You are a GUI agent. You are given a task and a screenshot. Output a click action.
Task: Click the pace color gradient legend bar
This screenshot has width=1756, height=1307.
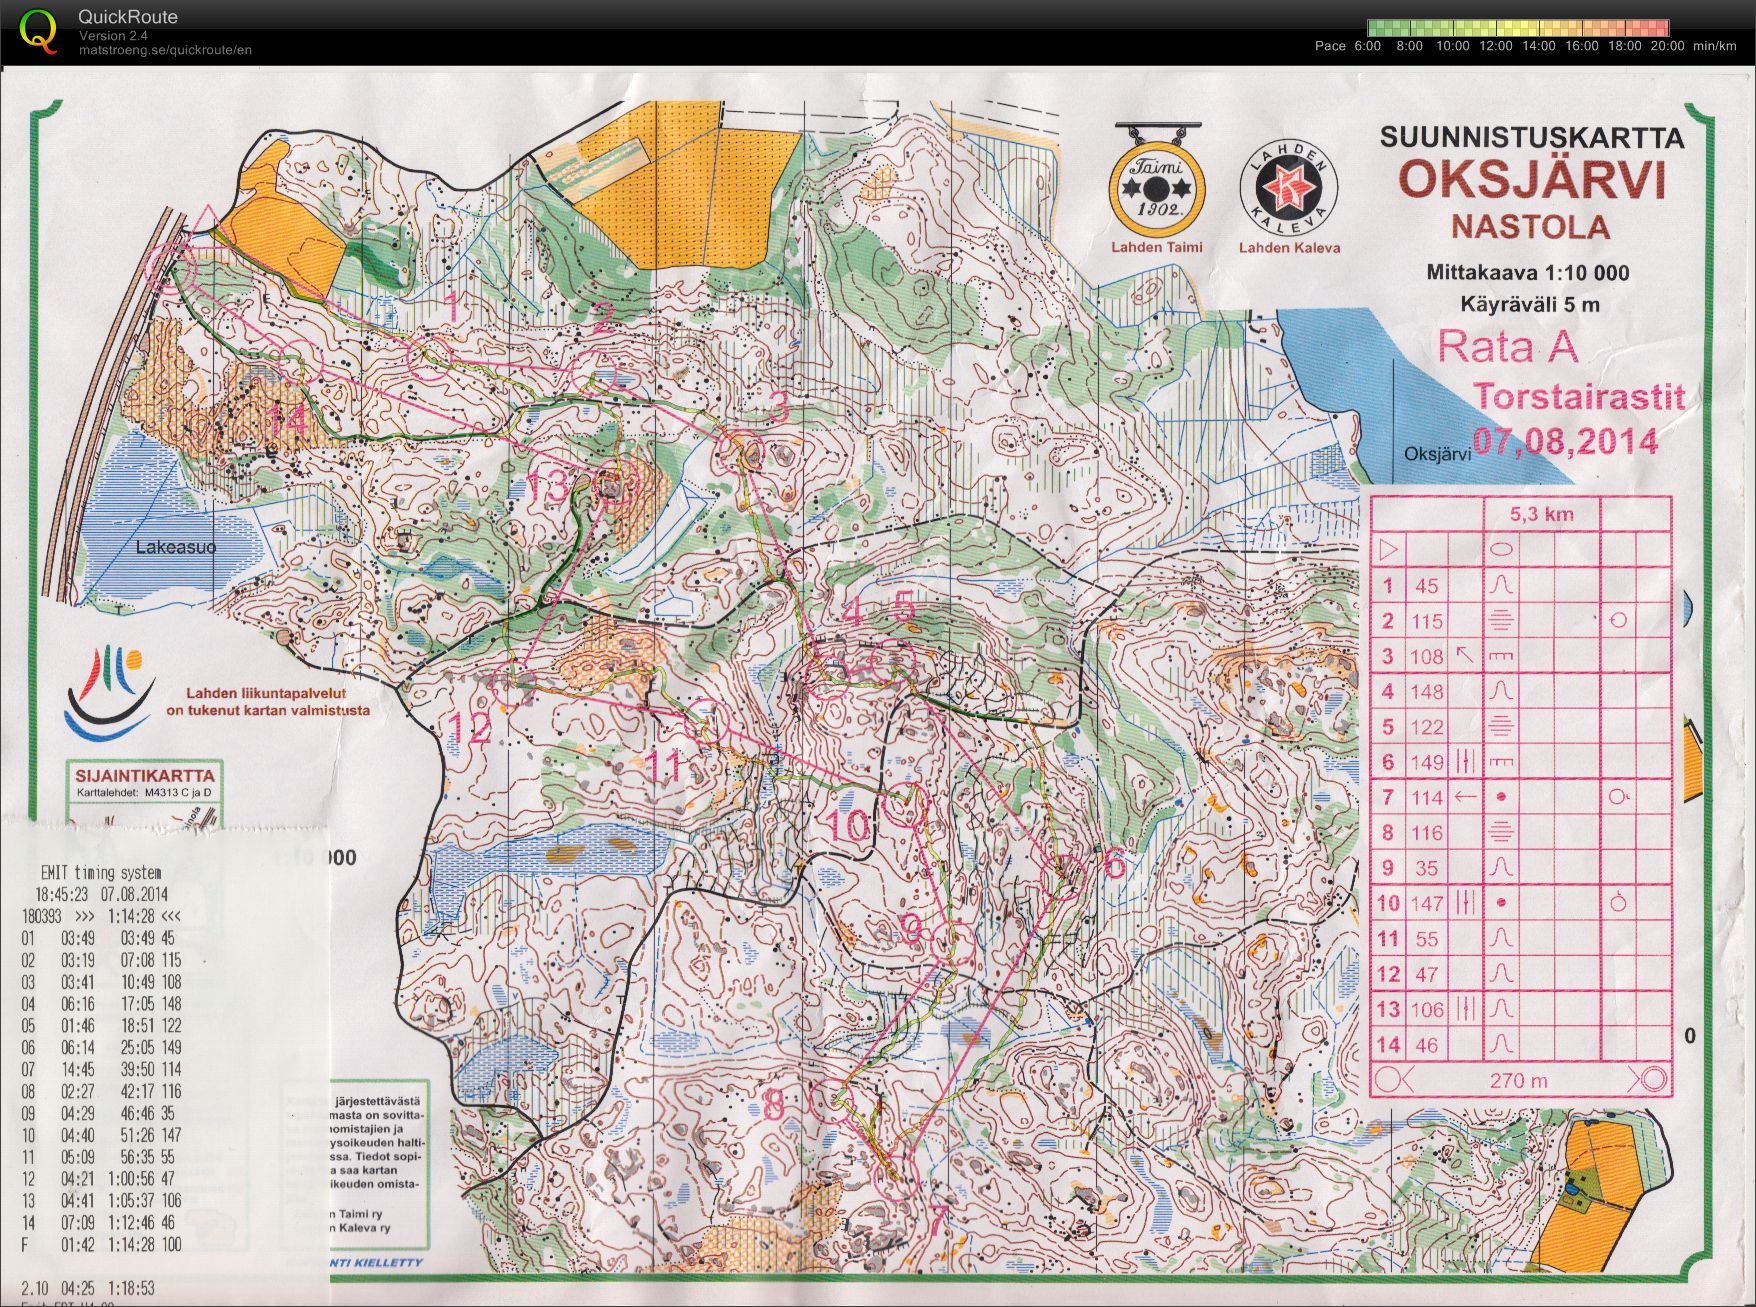[x=1517, y=28]
